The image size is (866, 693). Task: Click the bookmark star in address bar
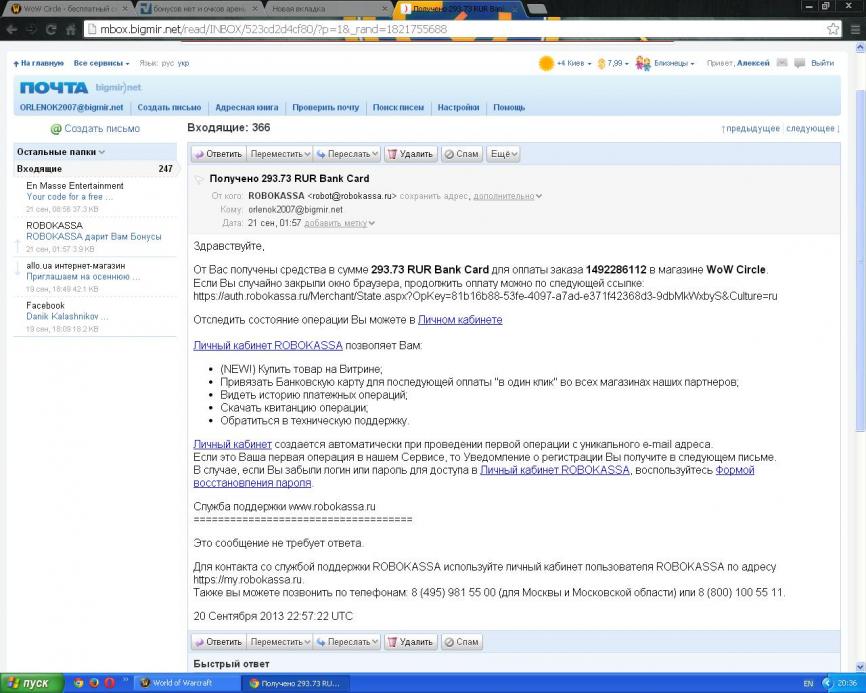[833, 29]
